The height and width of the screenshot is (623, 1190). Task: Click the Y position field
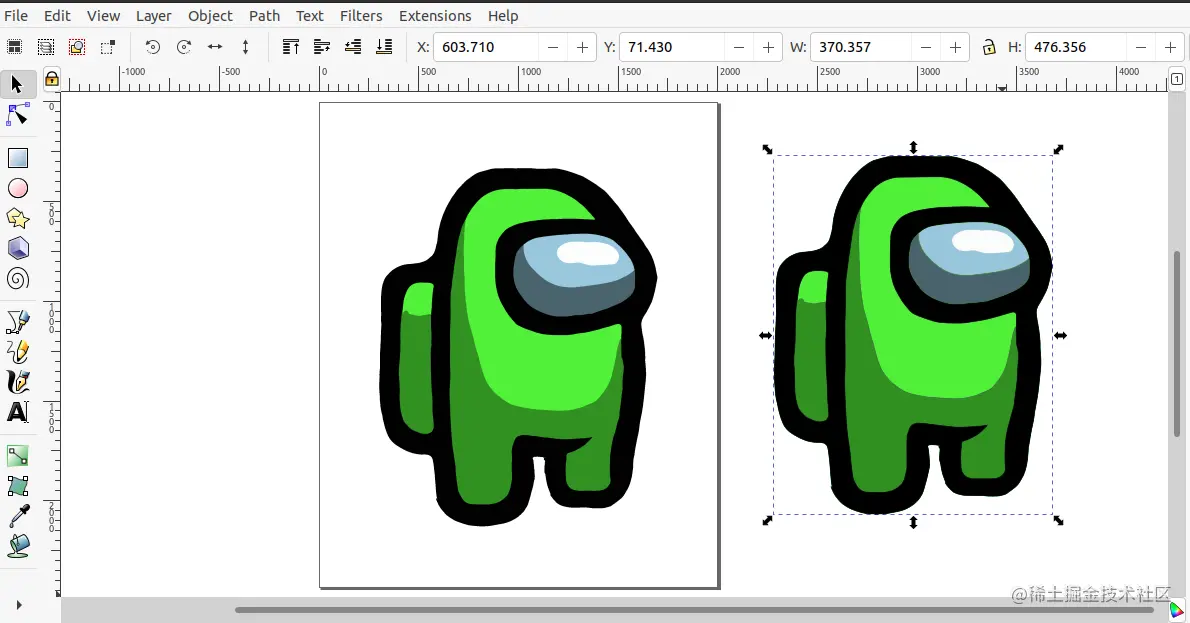point(672,47)
